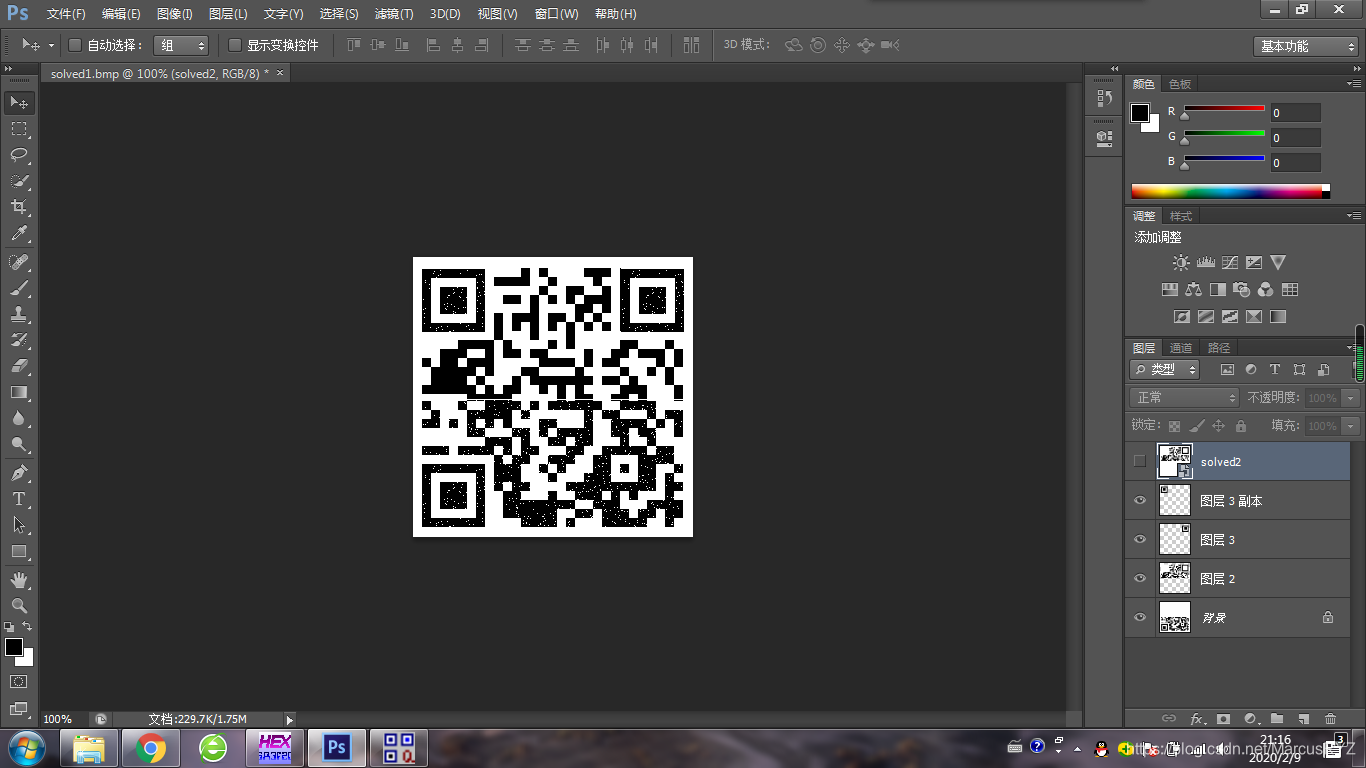Viewport: 1366px width, 768px height.
Task: Select the Rectangular Marquee tool
Action: (x=19, y=129)
